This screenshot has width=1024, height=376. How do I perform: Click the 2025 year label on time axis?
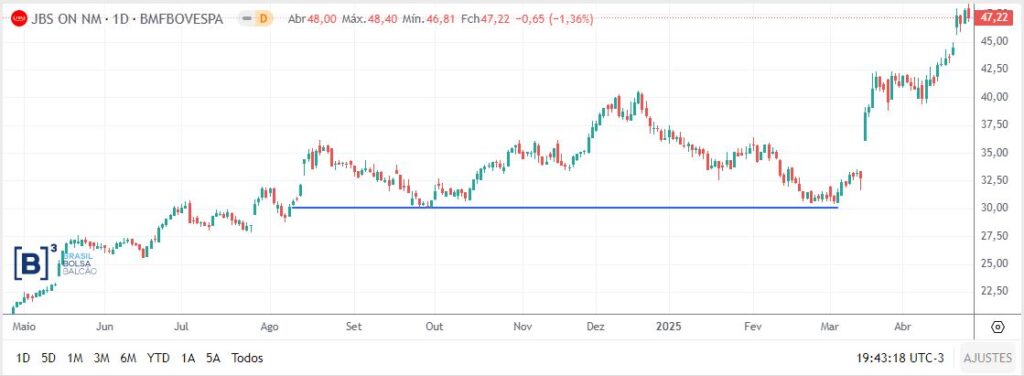click(x=669, y=326)
